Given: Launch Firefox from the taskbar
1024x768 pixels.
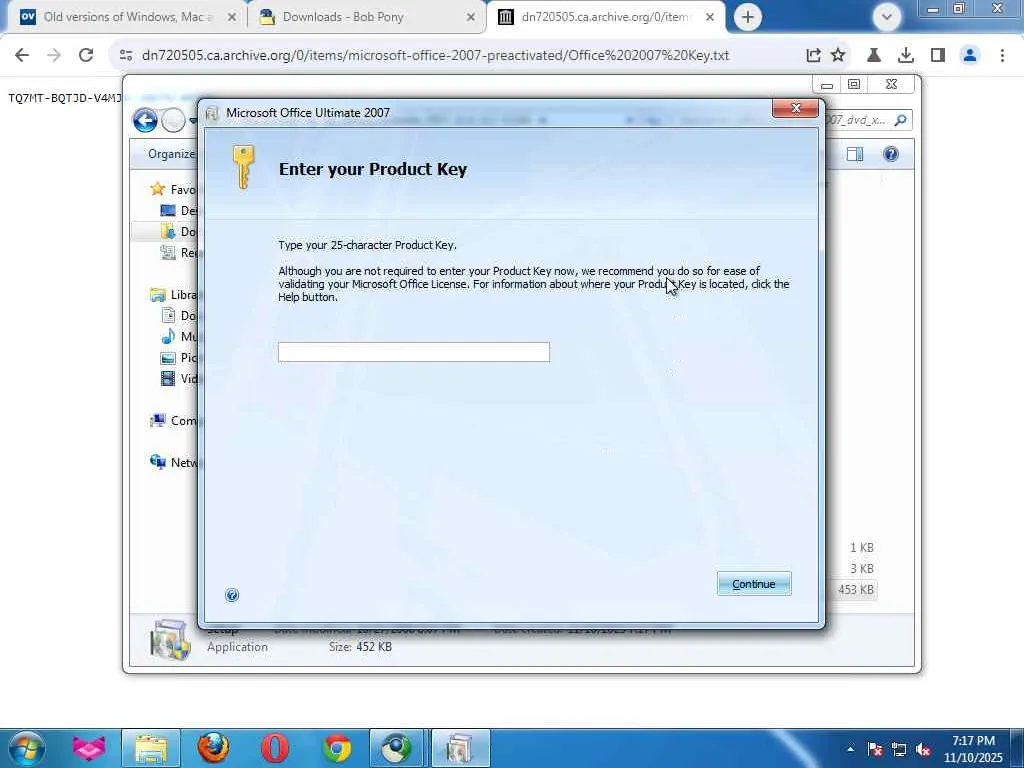Looking at the screenshot, I should click(213, 748).
